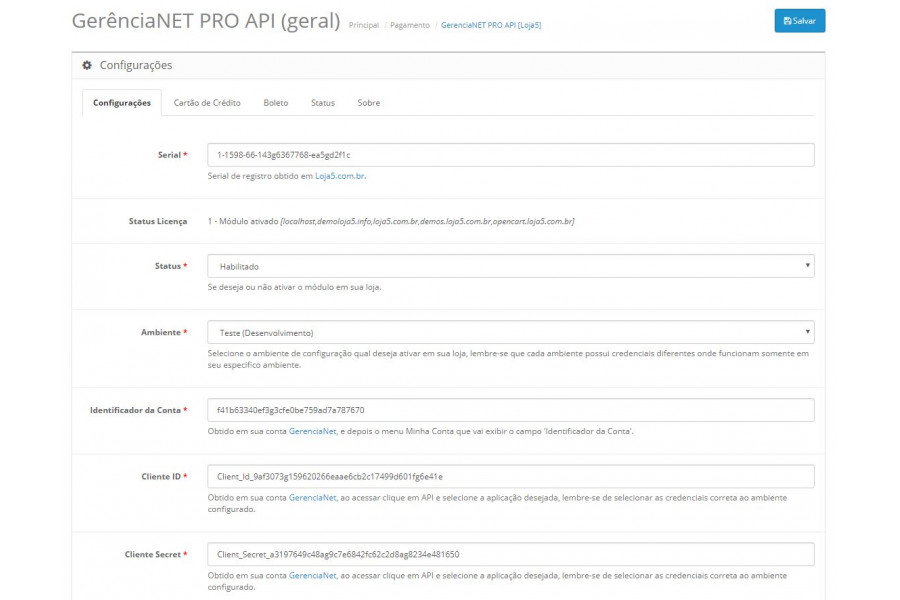Switch to the Cartão de Crédito tab
Viewport: 900px width, 600px height.
pyautogui.click(x=207, y=103)
